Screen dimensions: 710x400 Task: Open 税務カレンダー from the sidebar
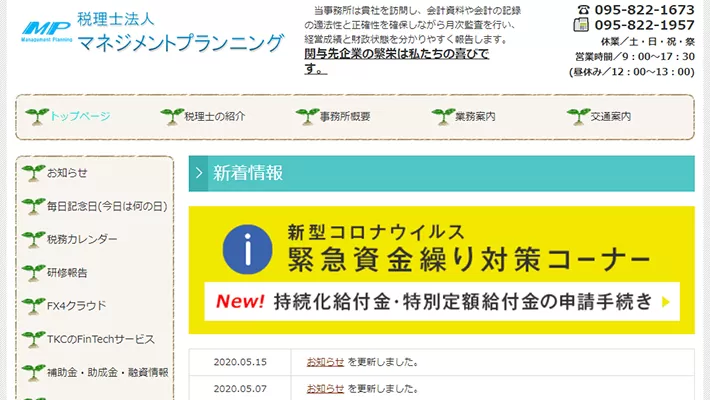[x=81, y=239]
